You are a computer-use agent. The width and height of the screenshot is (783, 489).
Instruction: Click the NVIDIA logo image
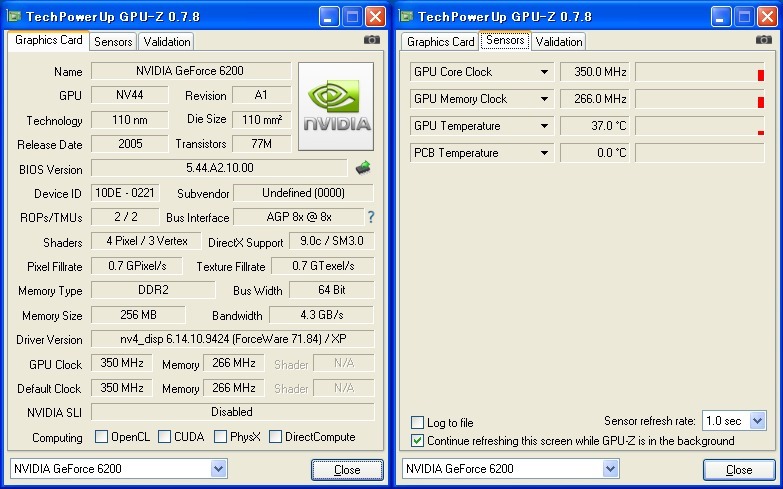(x=336, y=106)
